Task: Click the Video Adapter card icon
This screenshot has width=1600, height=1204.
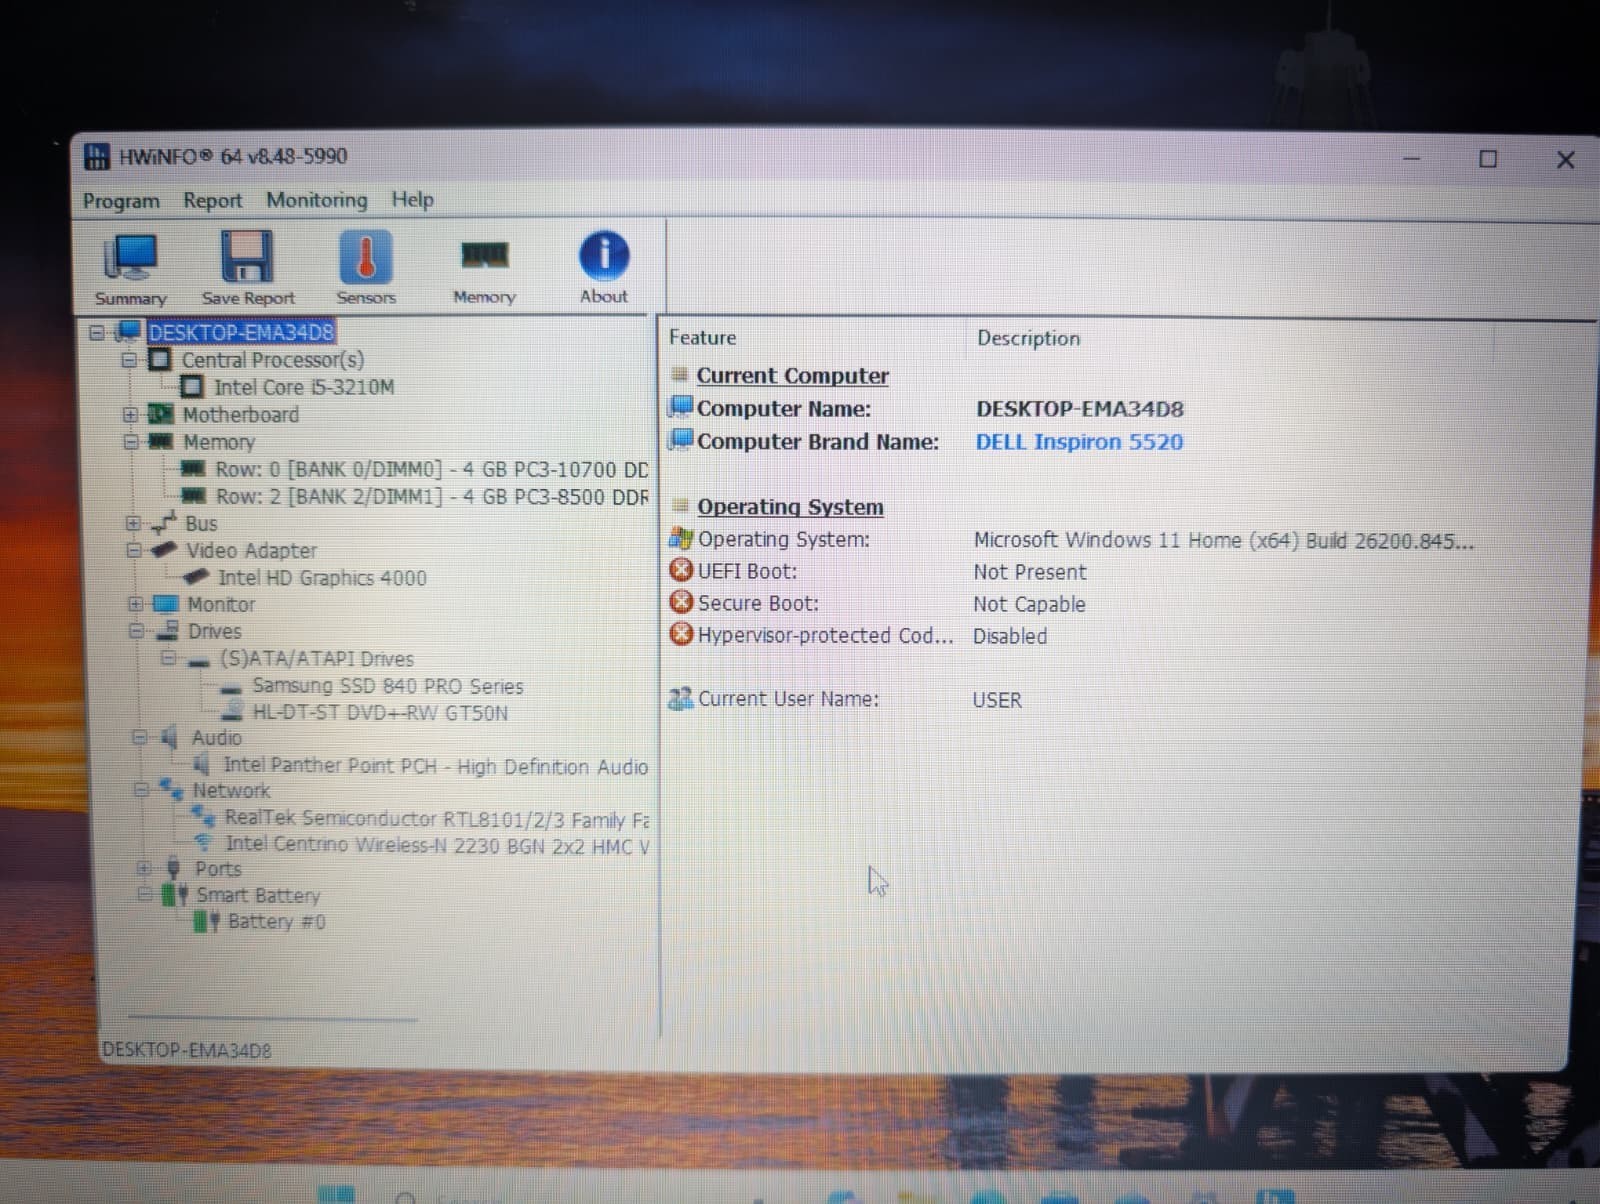Action: pos(165,550)
